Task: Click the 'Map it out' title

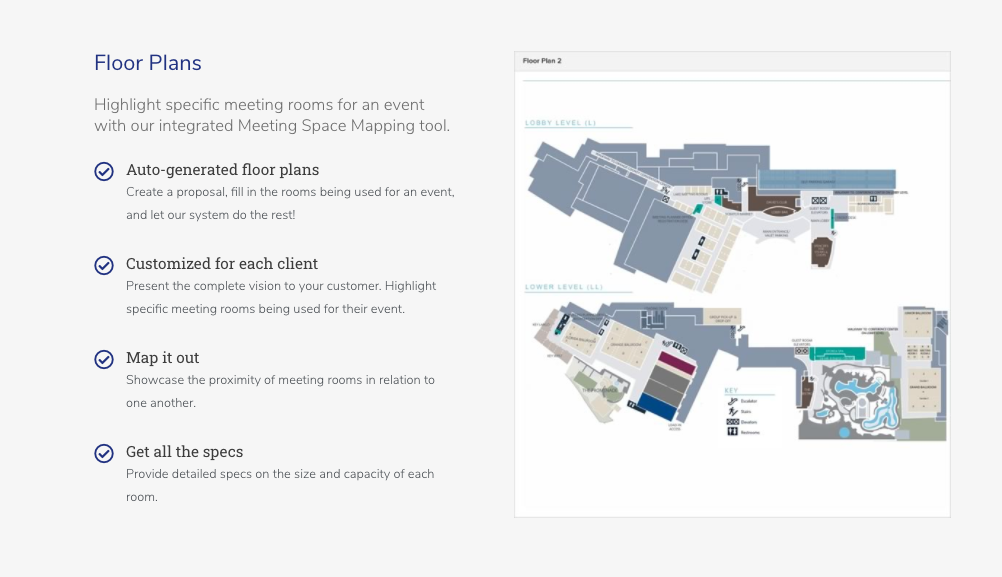Action: 162,357
